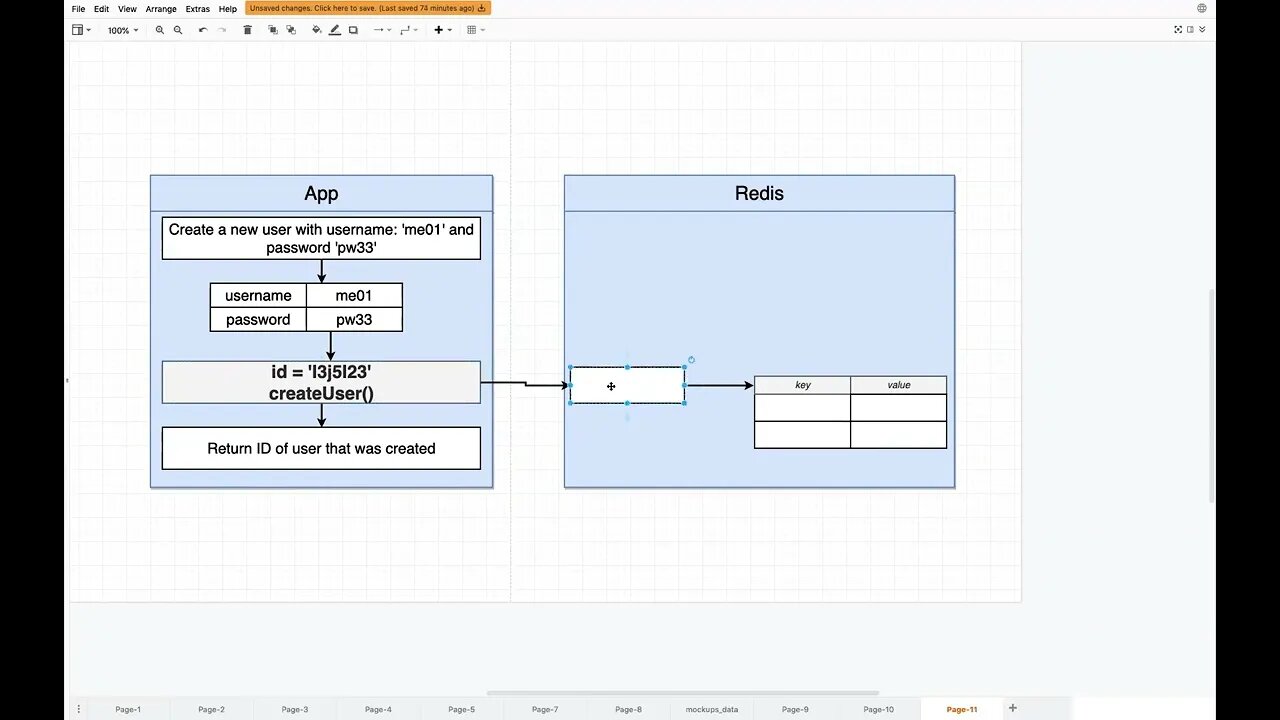Image resolution: width=1280 pixels, height=720 pixels.
Task: Open the View menu
Action: pyautogui.click(x=127, y=8)
